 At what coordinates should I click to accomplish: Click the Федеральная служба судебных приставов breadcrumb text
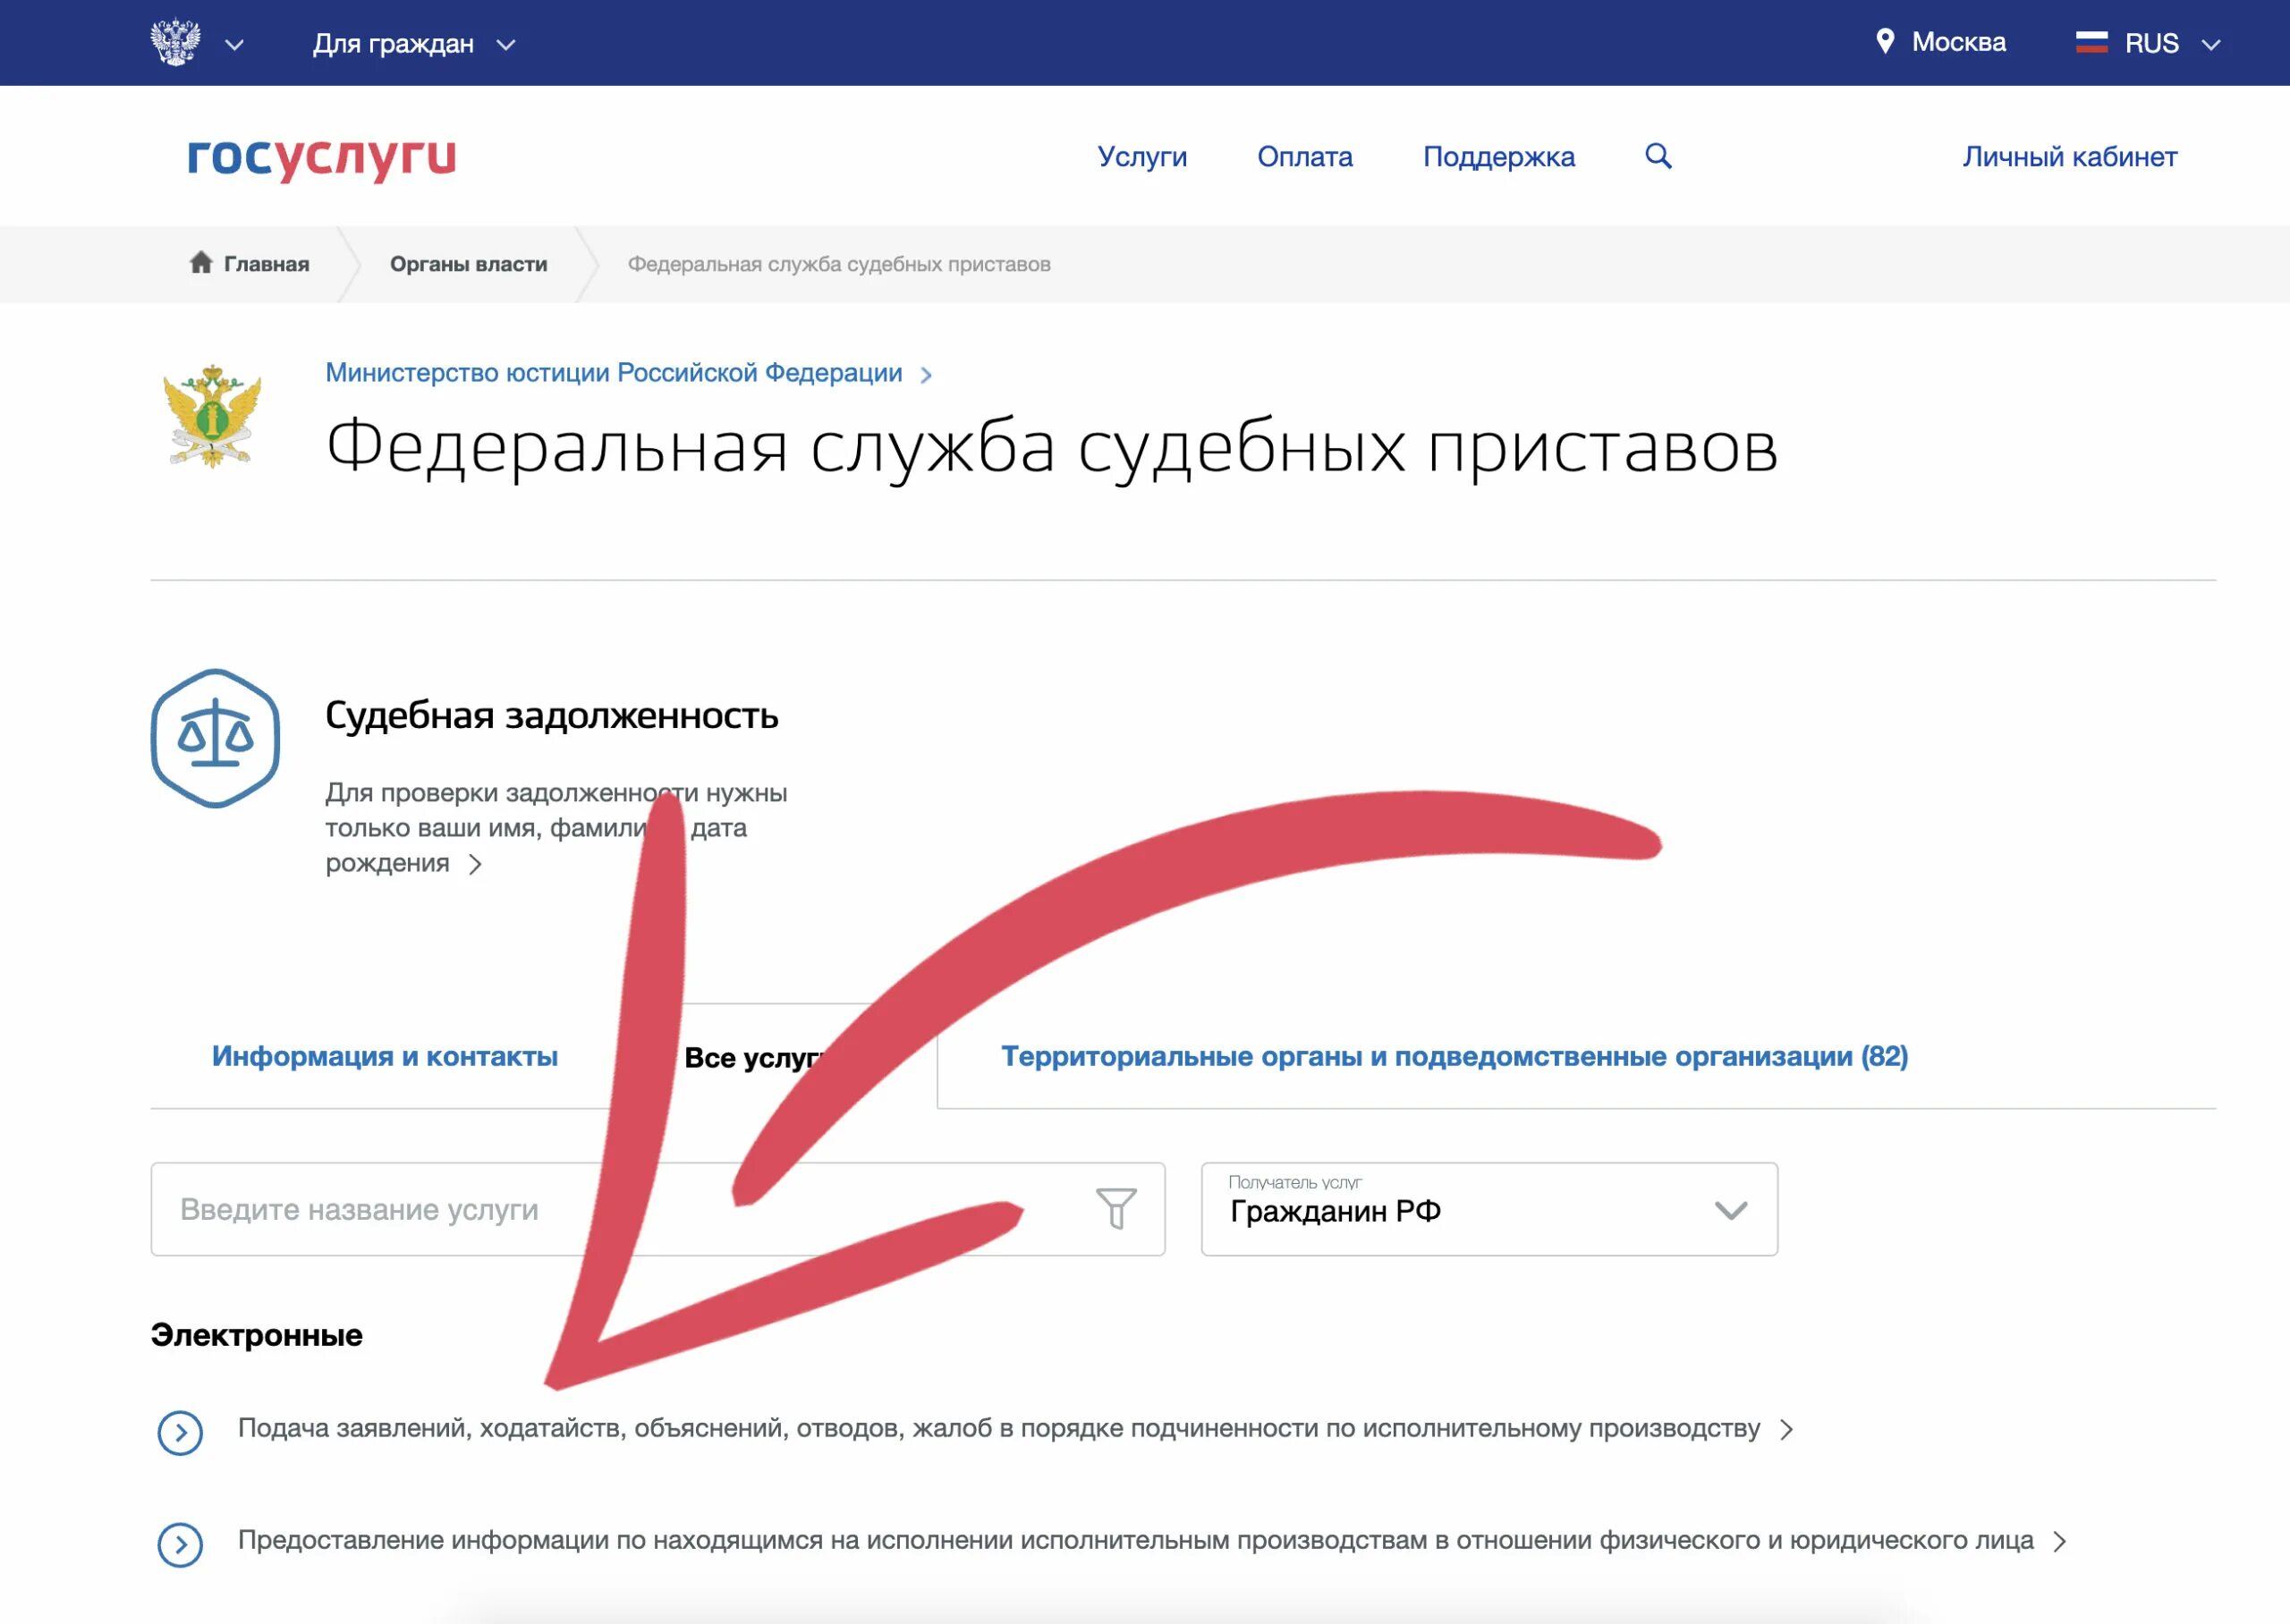click(839, 264)
